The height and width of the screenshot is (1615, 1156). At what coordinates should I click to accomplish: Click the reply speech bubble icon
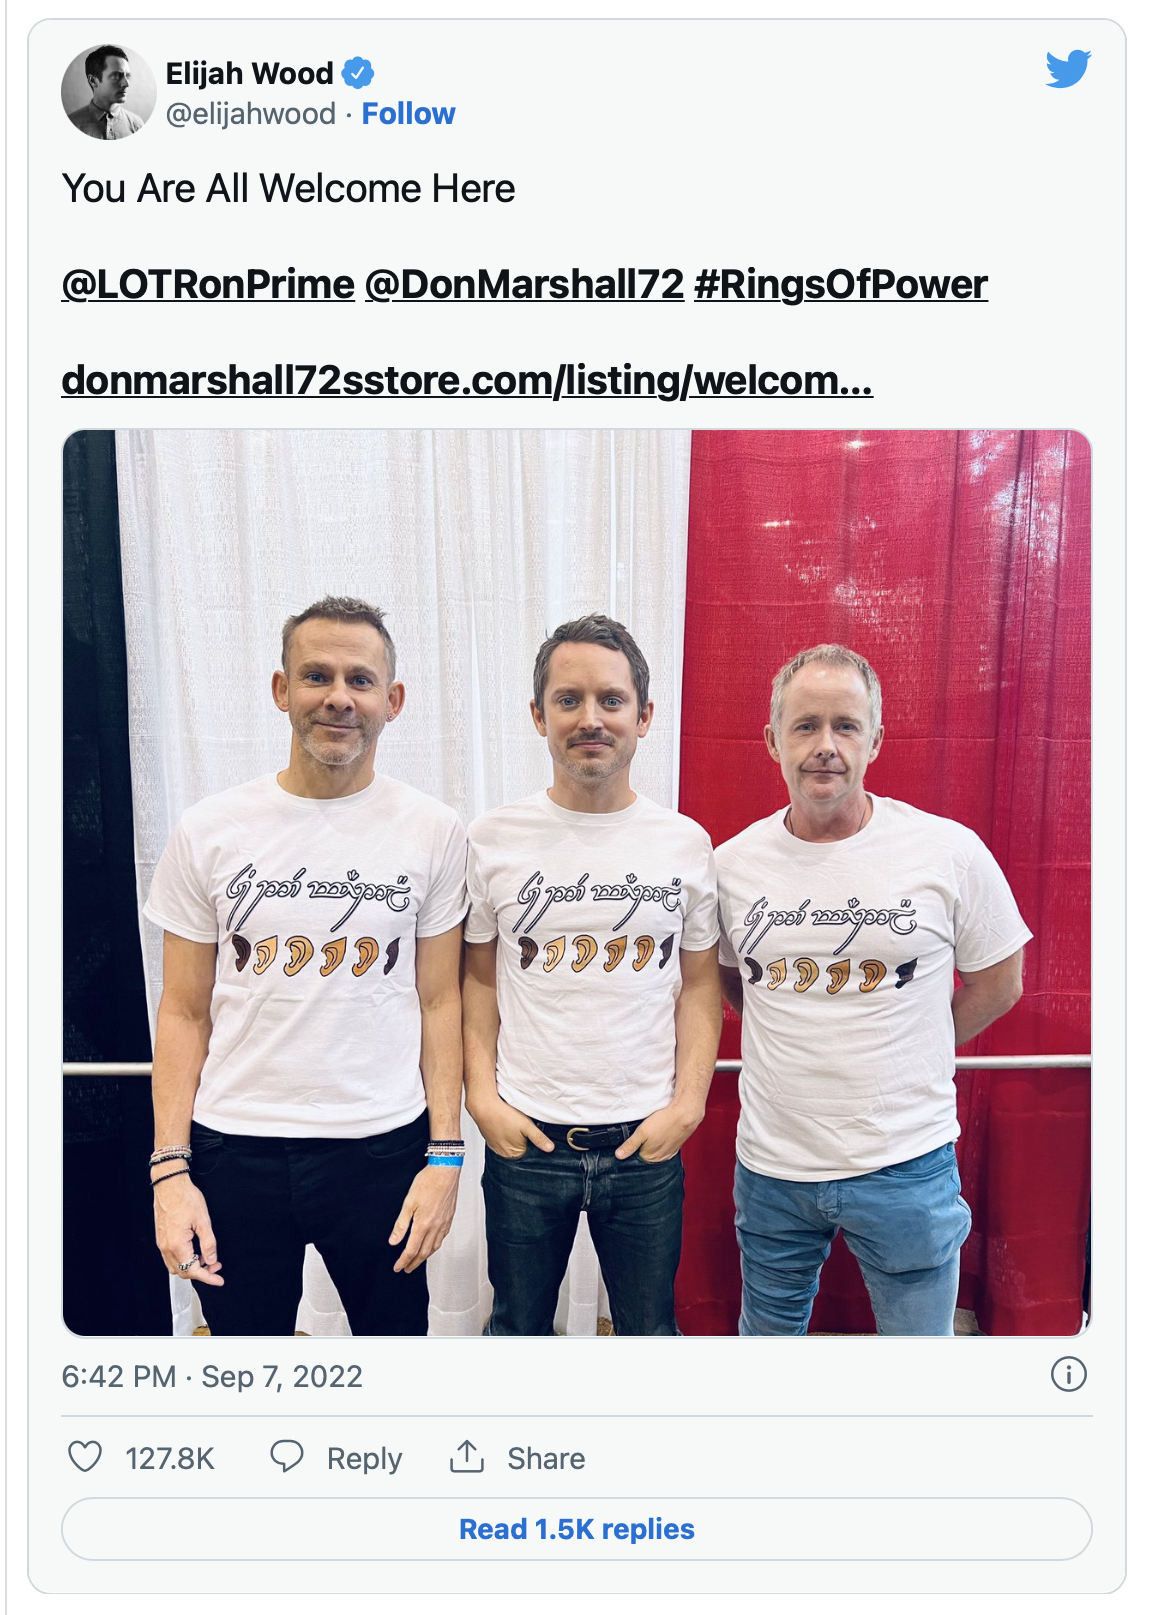(287, 1457)
